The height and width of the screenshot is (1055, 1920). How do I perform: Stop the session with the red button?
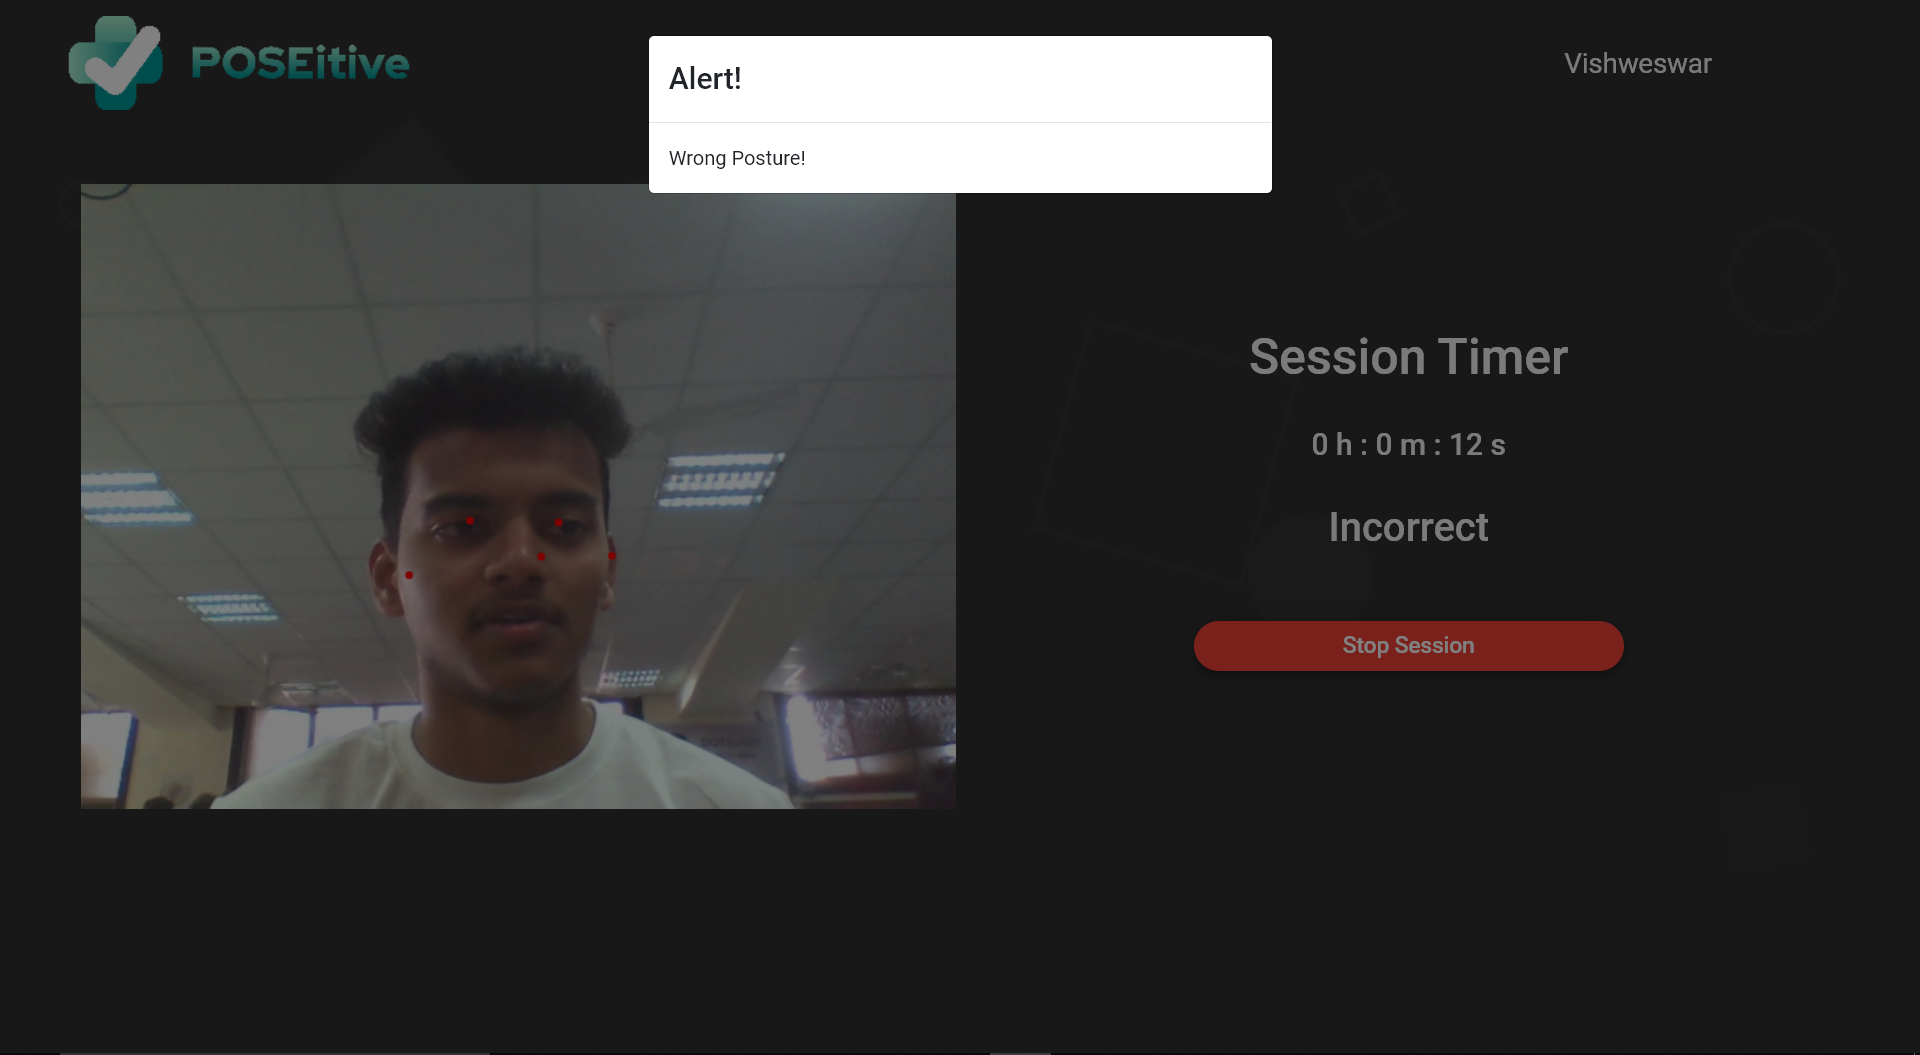(x=1408, y=646)
